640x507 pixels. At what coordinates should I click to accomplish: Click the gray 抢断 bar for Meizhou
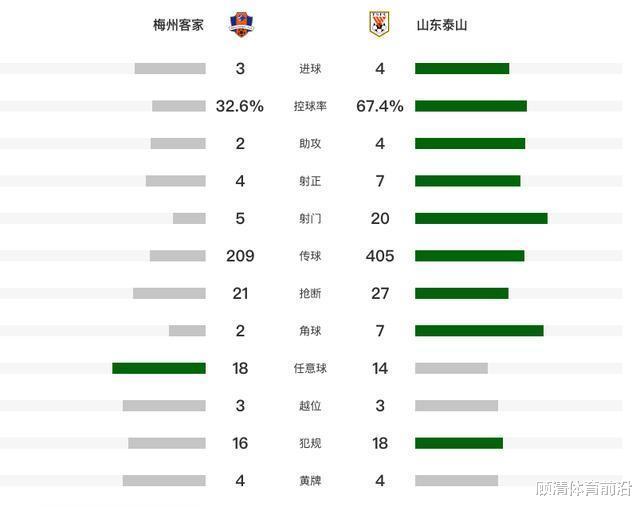click(x=169, y=293)
